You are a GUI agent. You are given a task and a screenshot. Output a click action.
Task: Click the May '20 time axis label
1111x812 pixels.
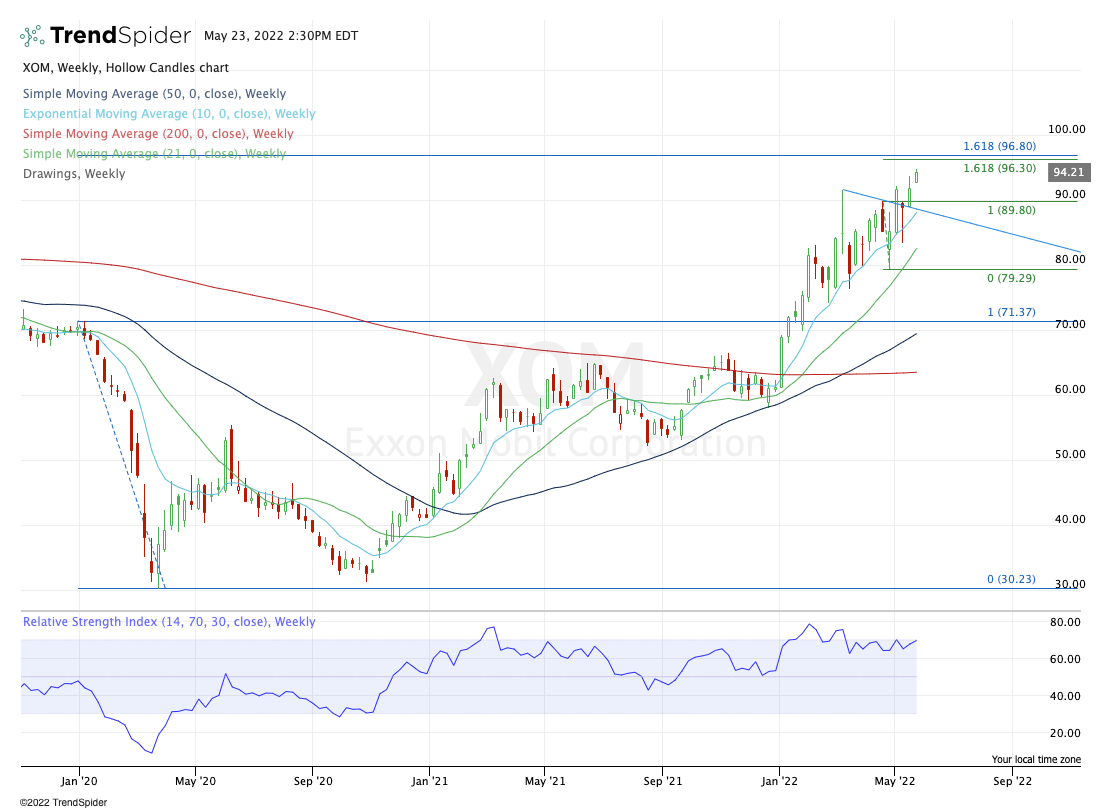197,780
